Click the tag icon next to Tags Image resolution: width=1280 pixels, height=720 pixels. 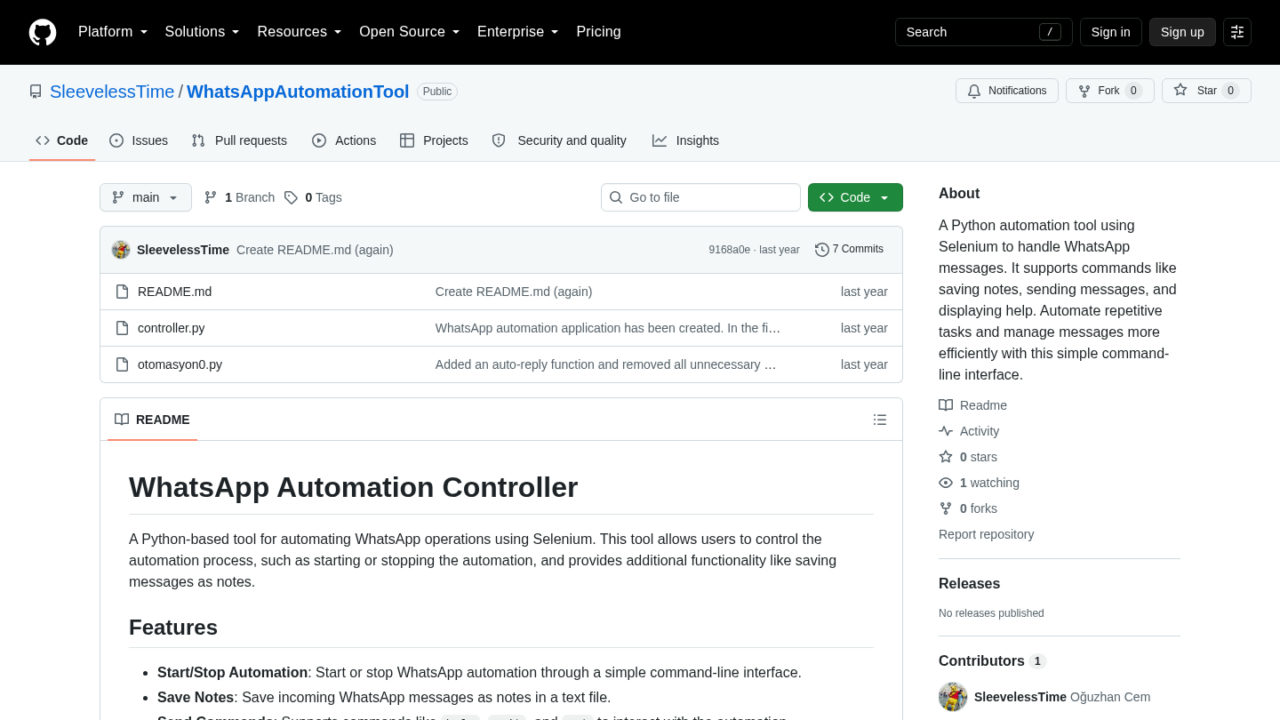[x=291, y=198]
